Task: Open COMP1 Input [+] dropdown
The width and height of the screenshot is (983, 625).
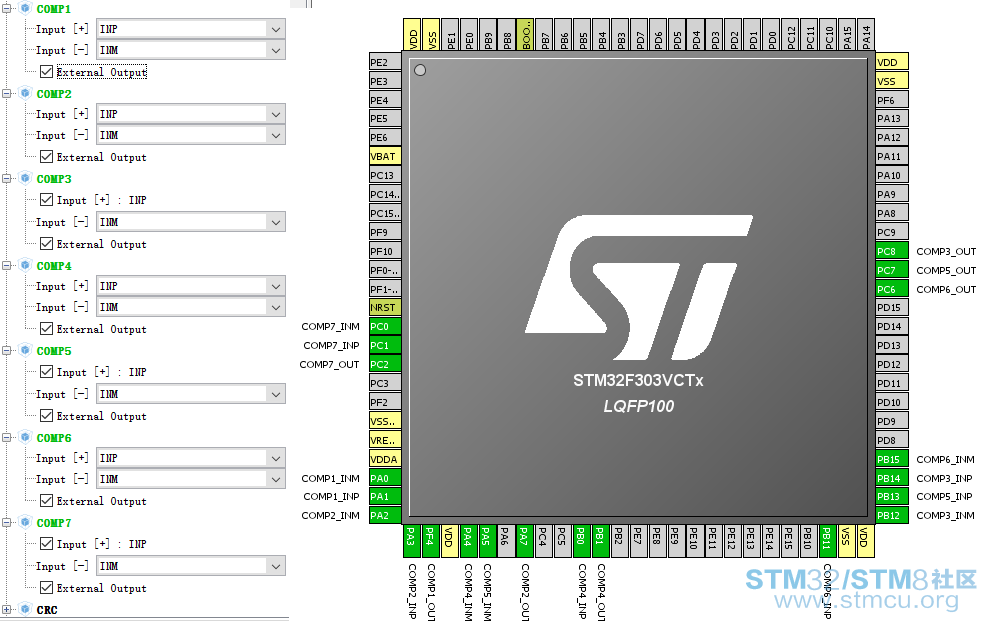Action: [x=191, y=29]
